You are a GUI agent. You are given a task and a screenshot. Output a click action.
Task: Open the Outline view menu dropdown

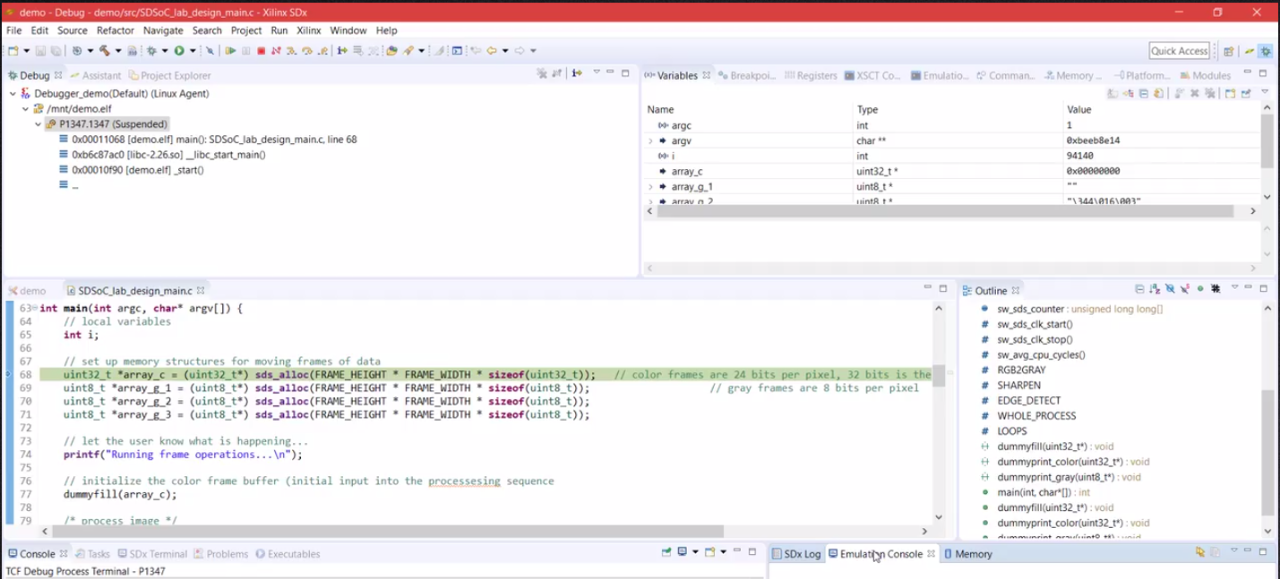pos(1235,287)
